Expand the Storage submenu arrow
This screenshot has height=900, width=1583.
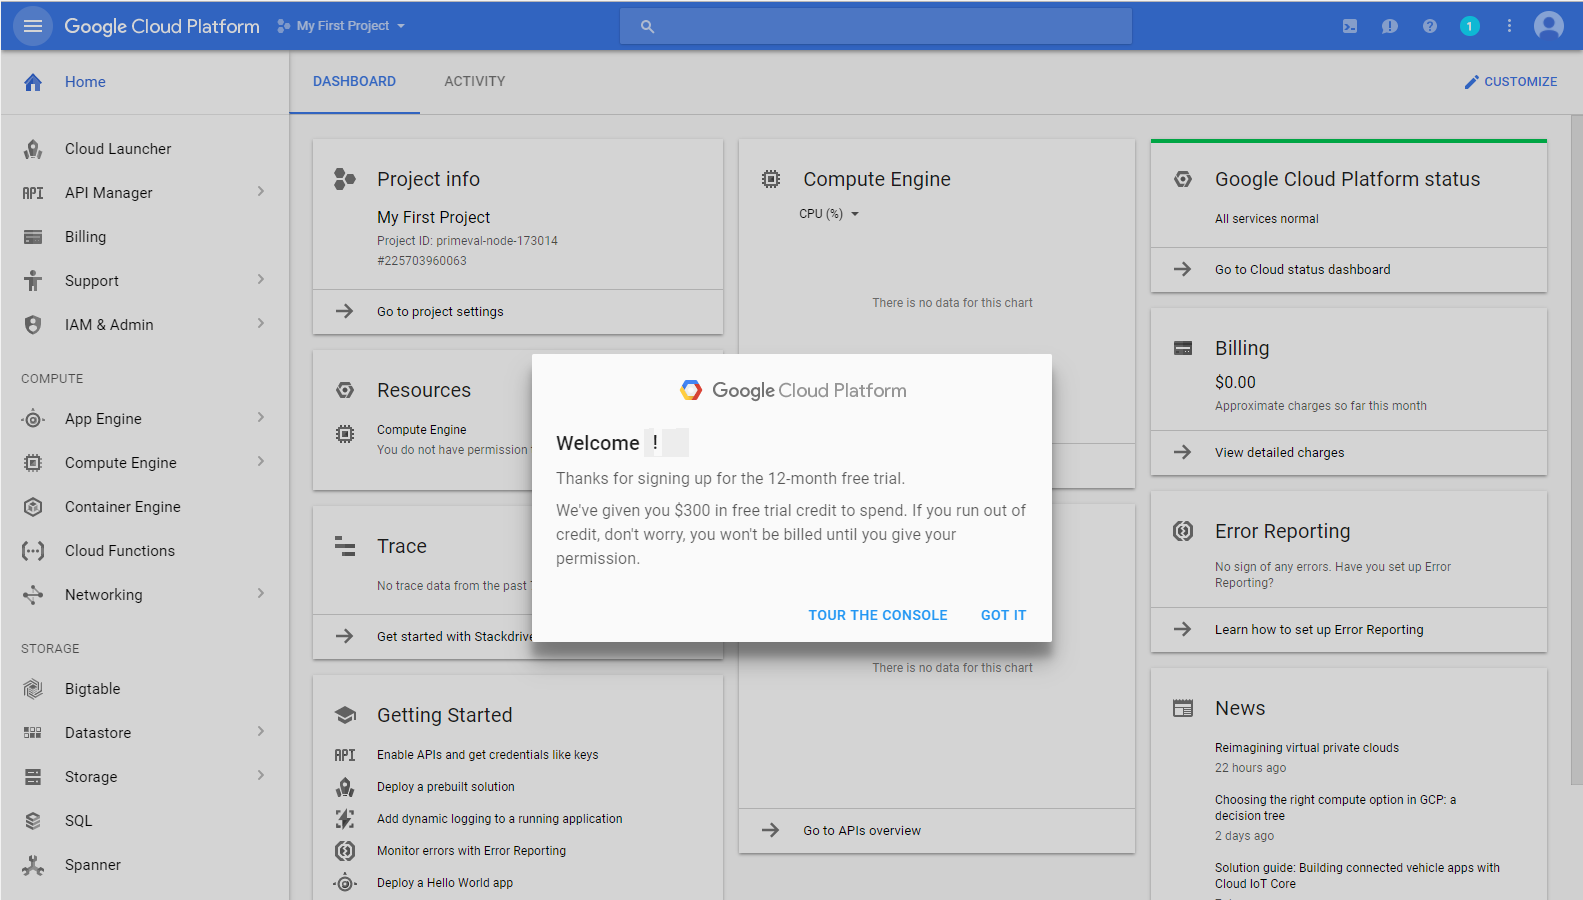tap(261, 775)
